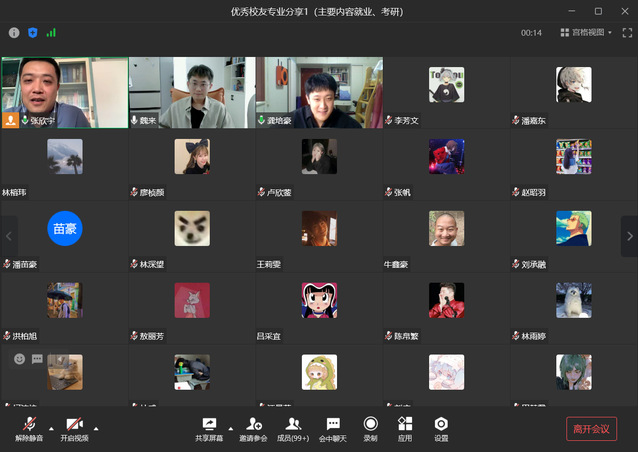The width and height of the screenshot is (638, 452).
Task: Click Share Screen (共享屏幕)
Action: (209, 427)
